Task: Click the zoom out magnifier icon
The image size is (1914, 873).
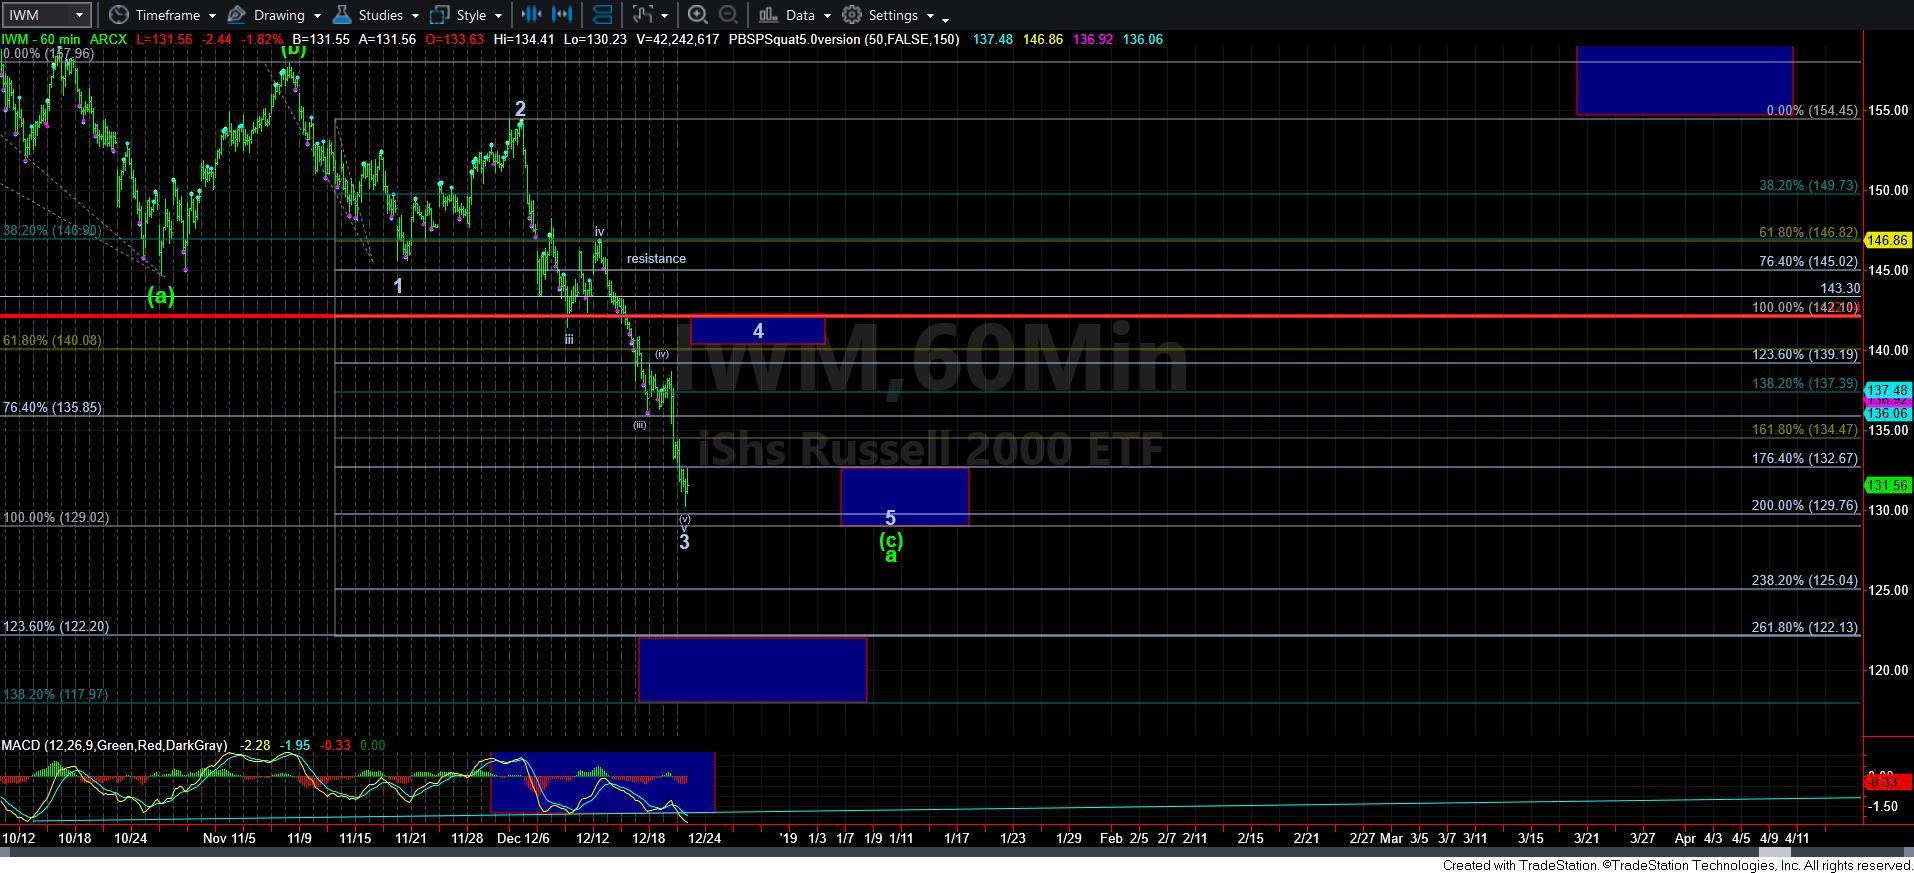Action: click(729, 14)
